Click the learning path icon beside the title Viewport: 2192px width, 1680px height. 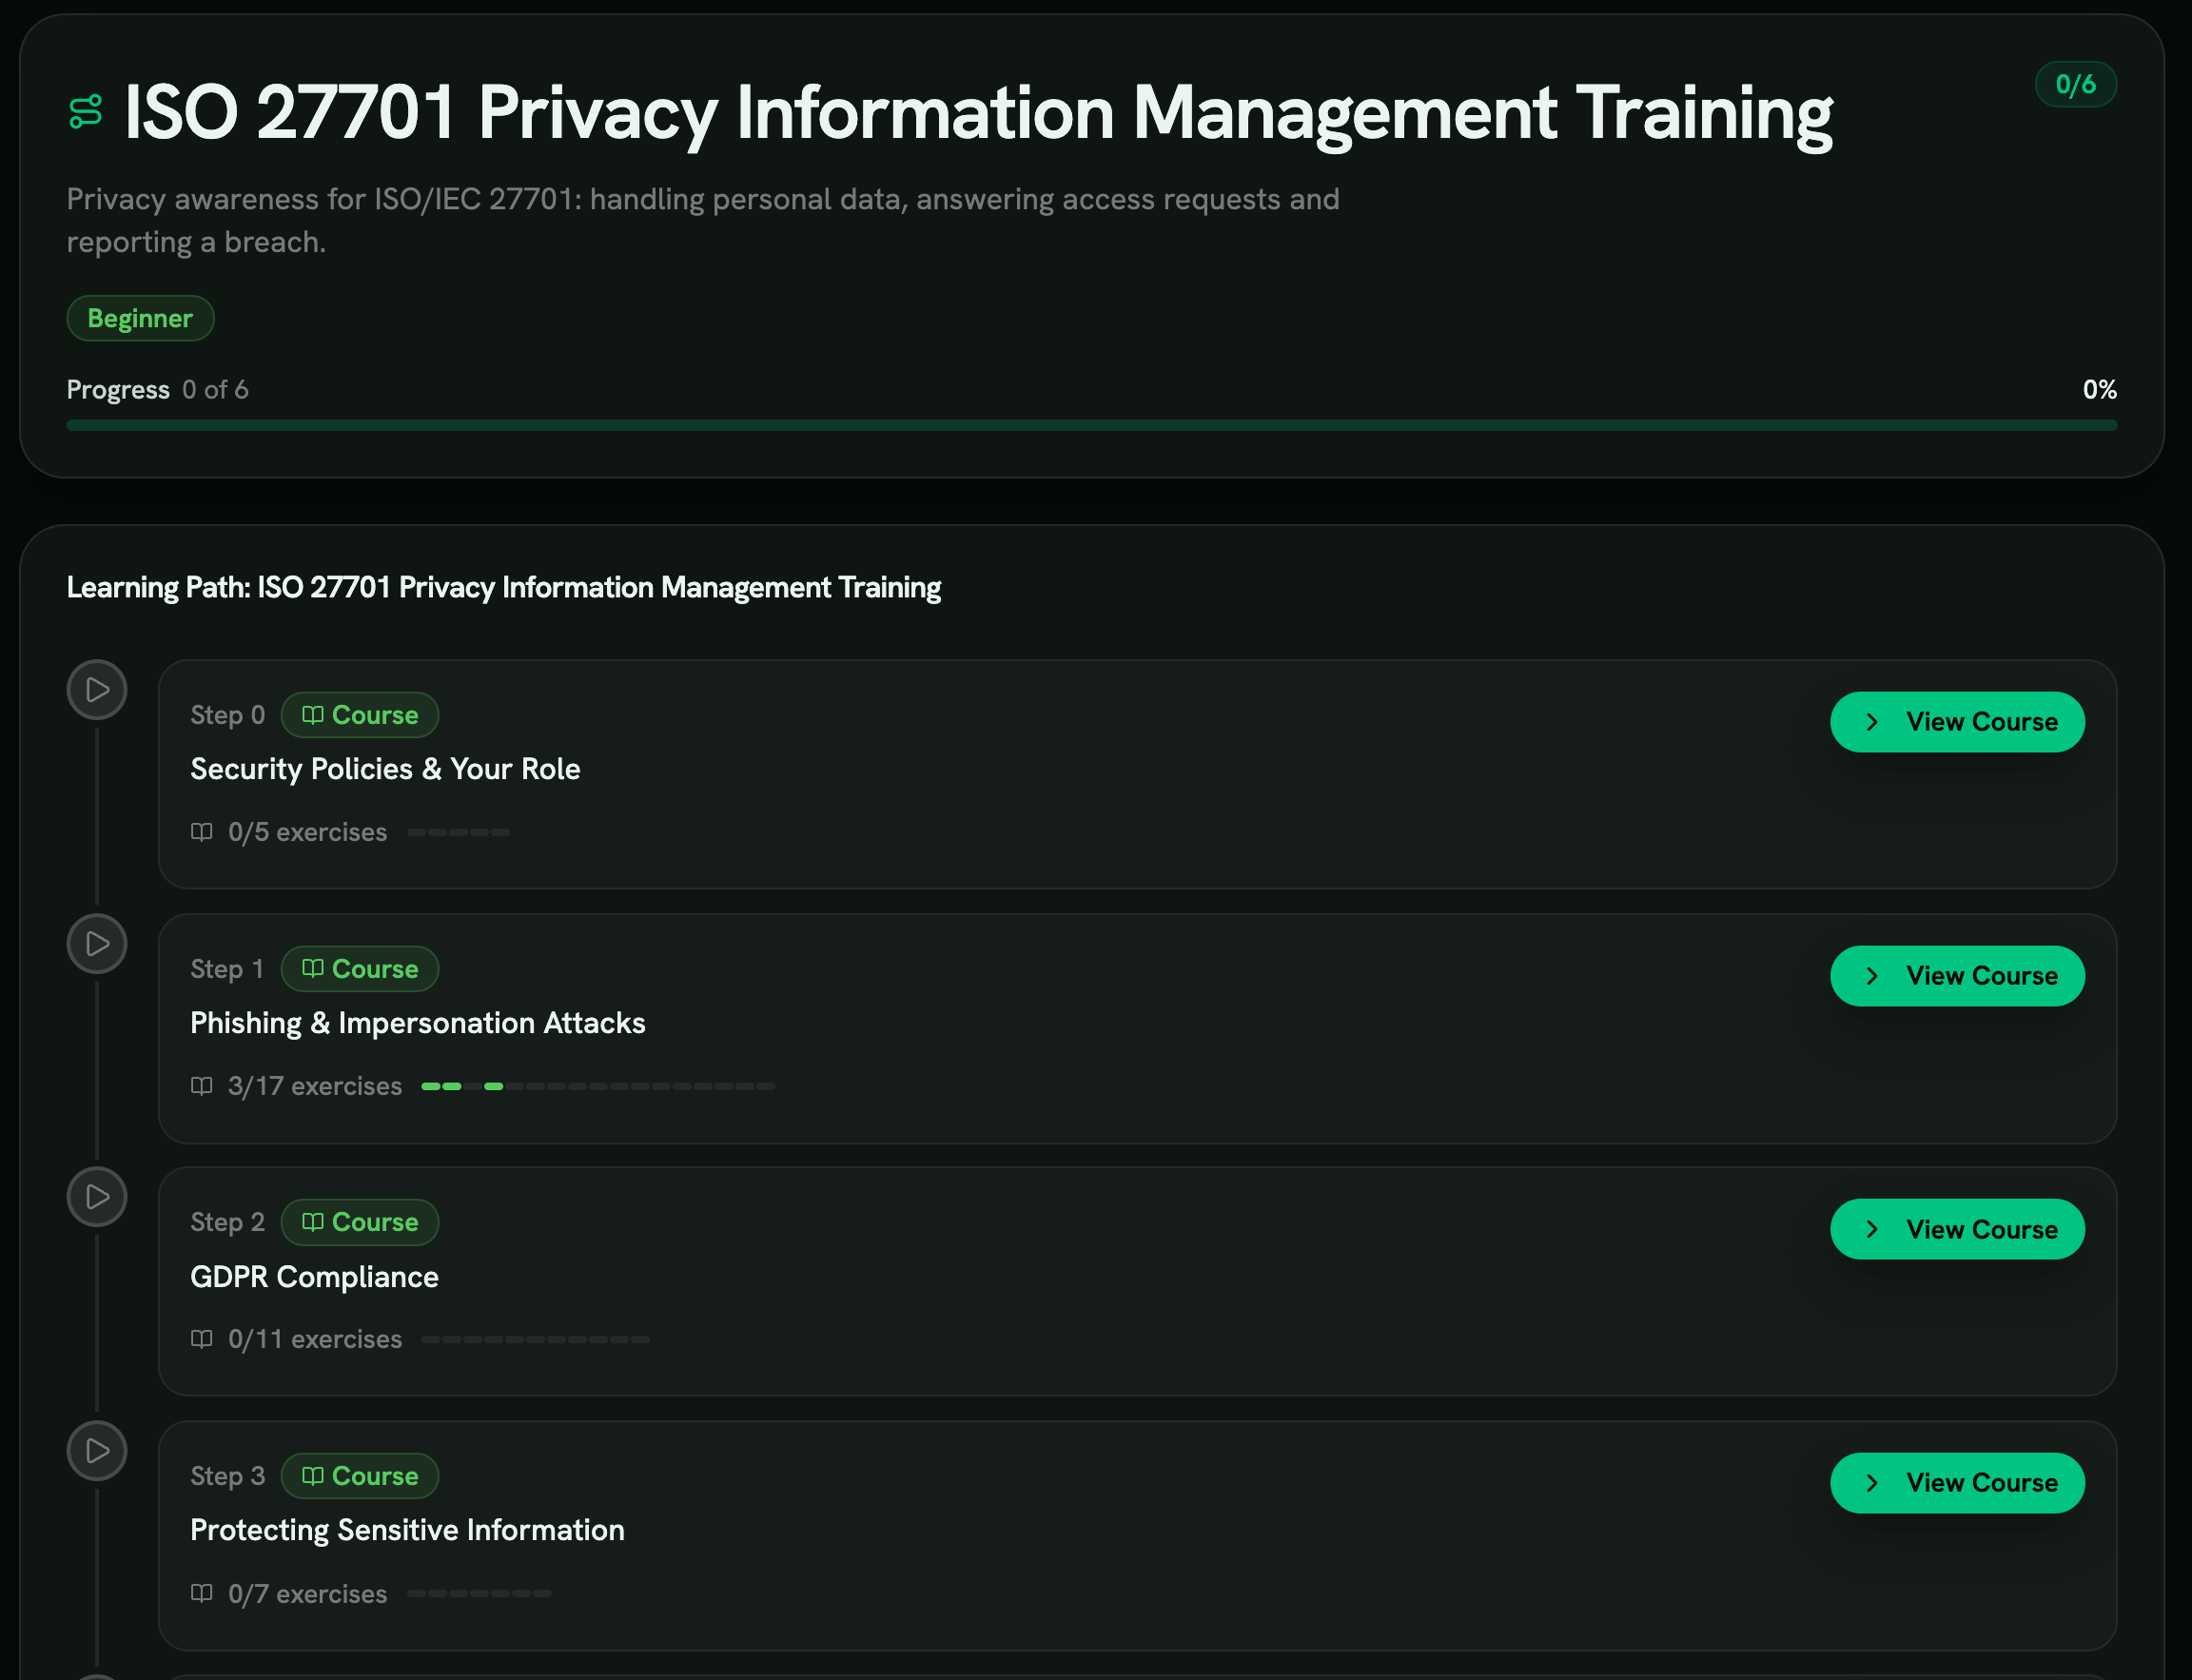pos(85,111)
